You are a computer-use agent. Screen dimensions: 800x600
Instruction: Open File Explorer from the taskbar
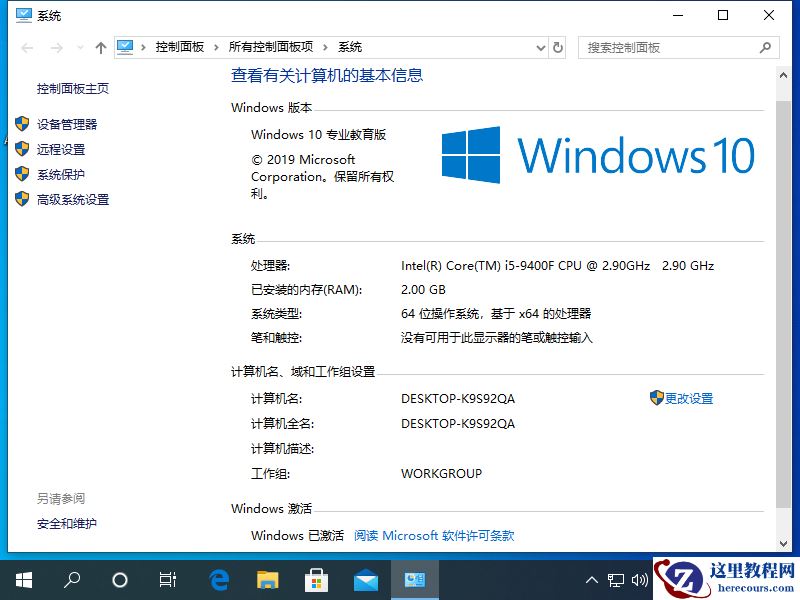click(267, 580)
